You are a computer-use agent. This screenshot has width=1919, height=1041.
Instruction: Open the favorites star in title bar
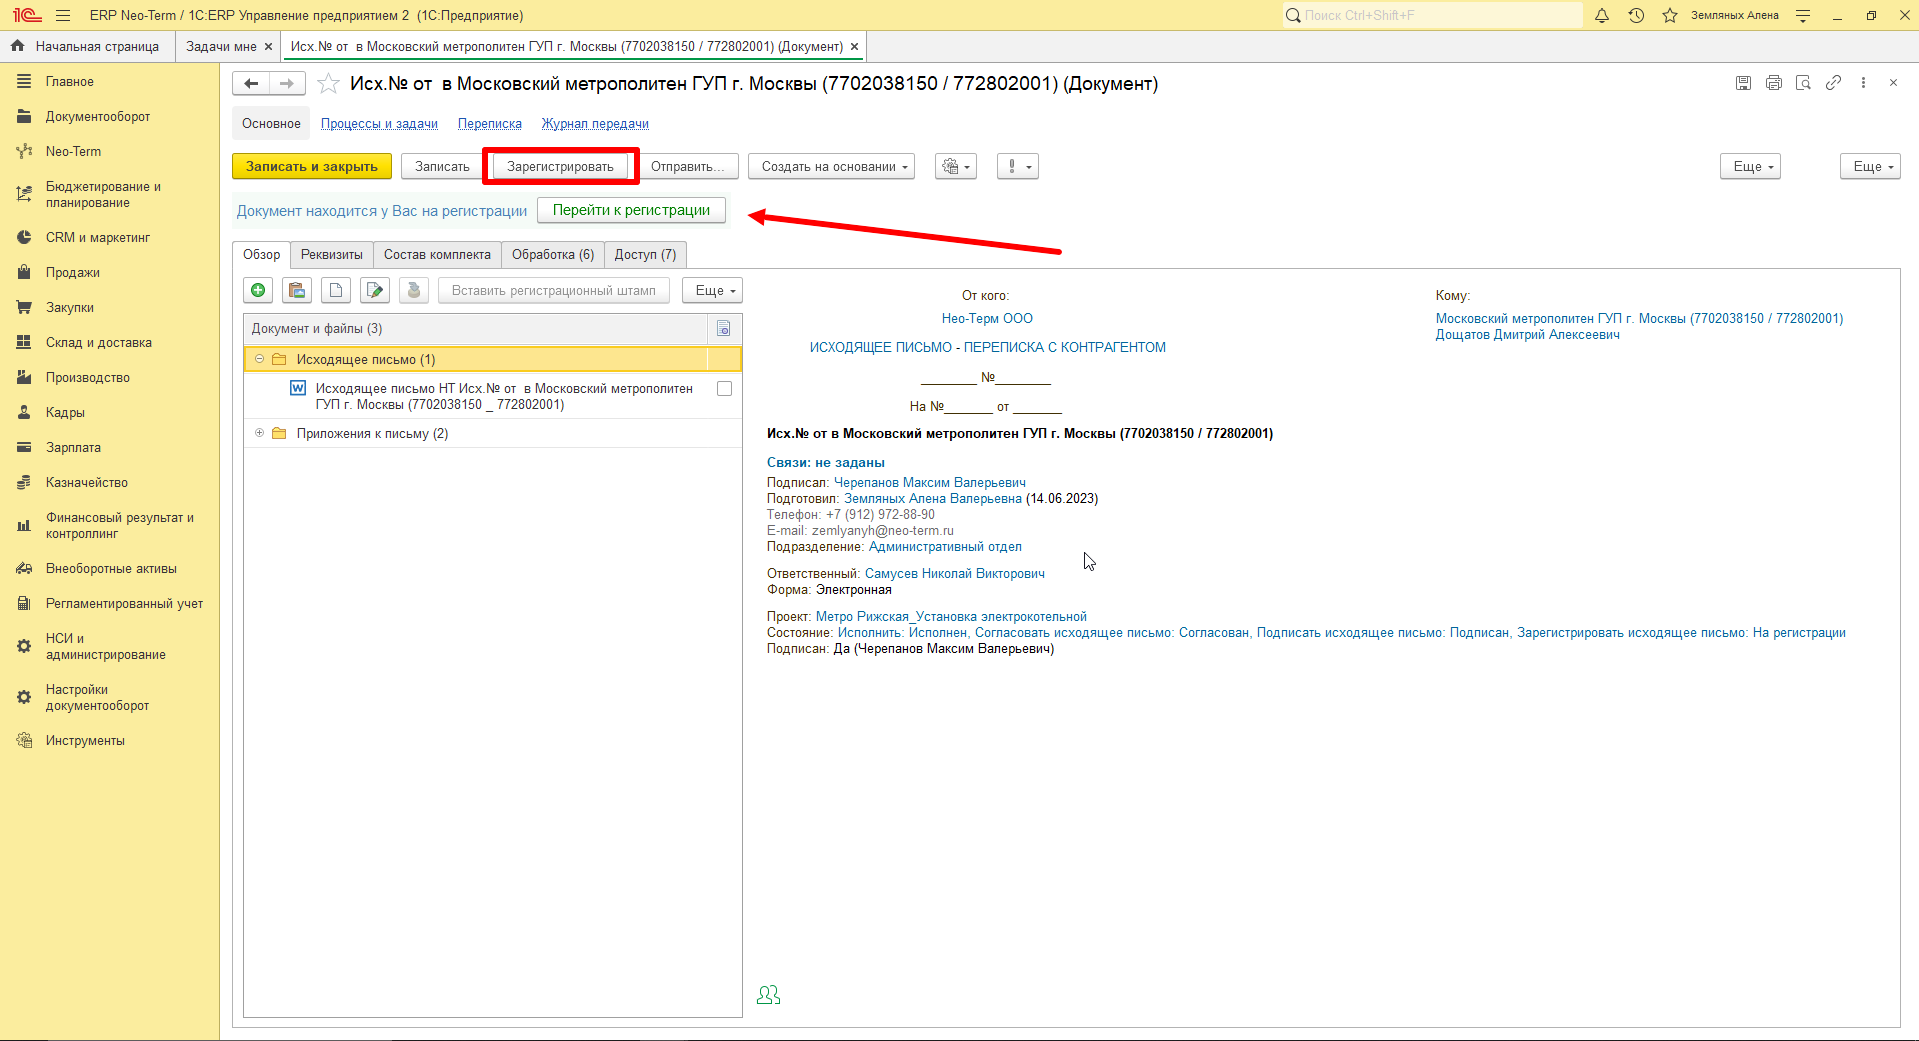coord(1670,15)
